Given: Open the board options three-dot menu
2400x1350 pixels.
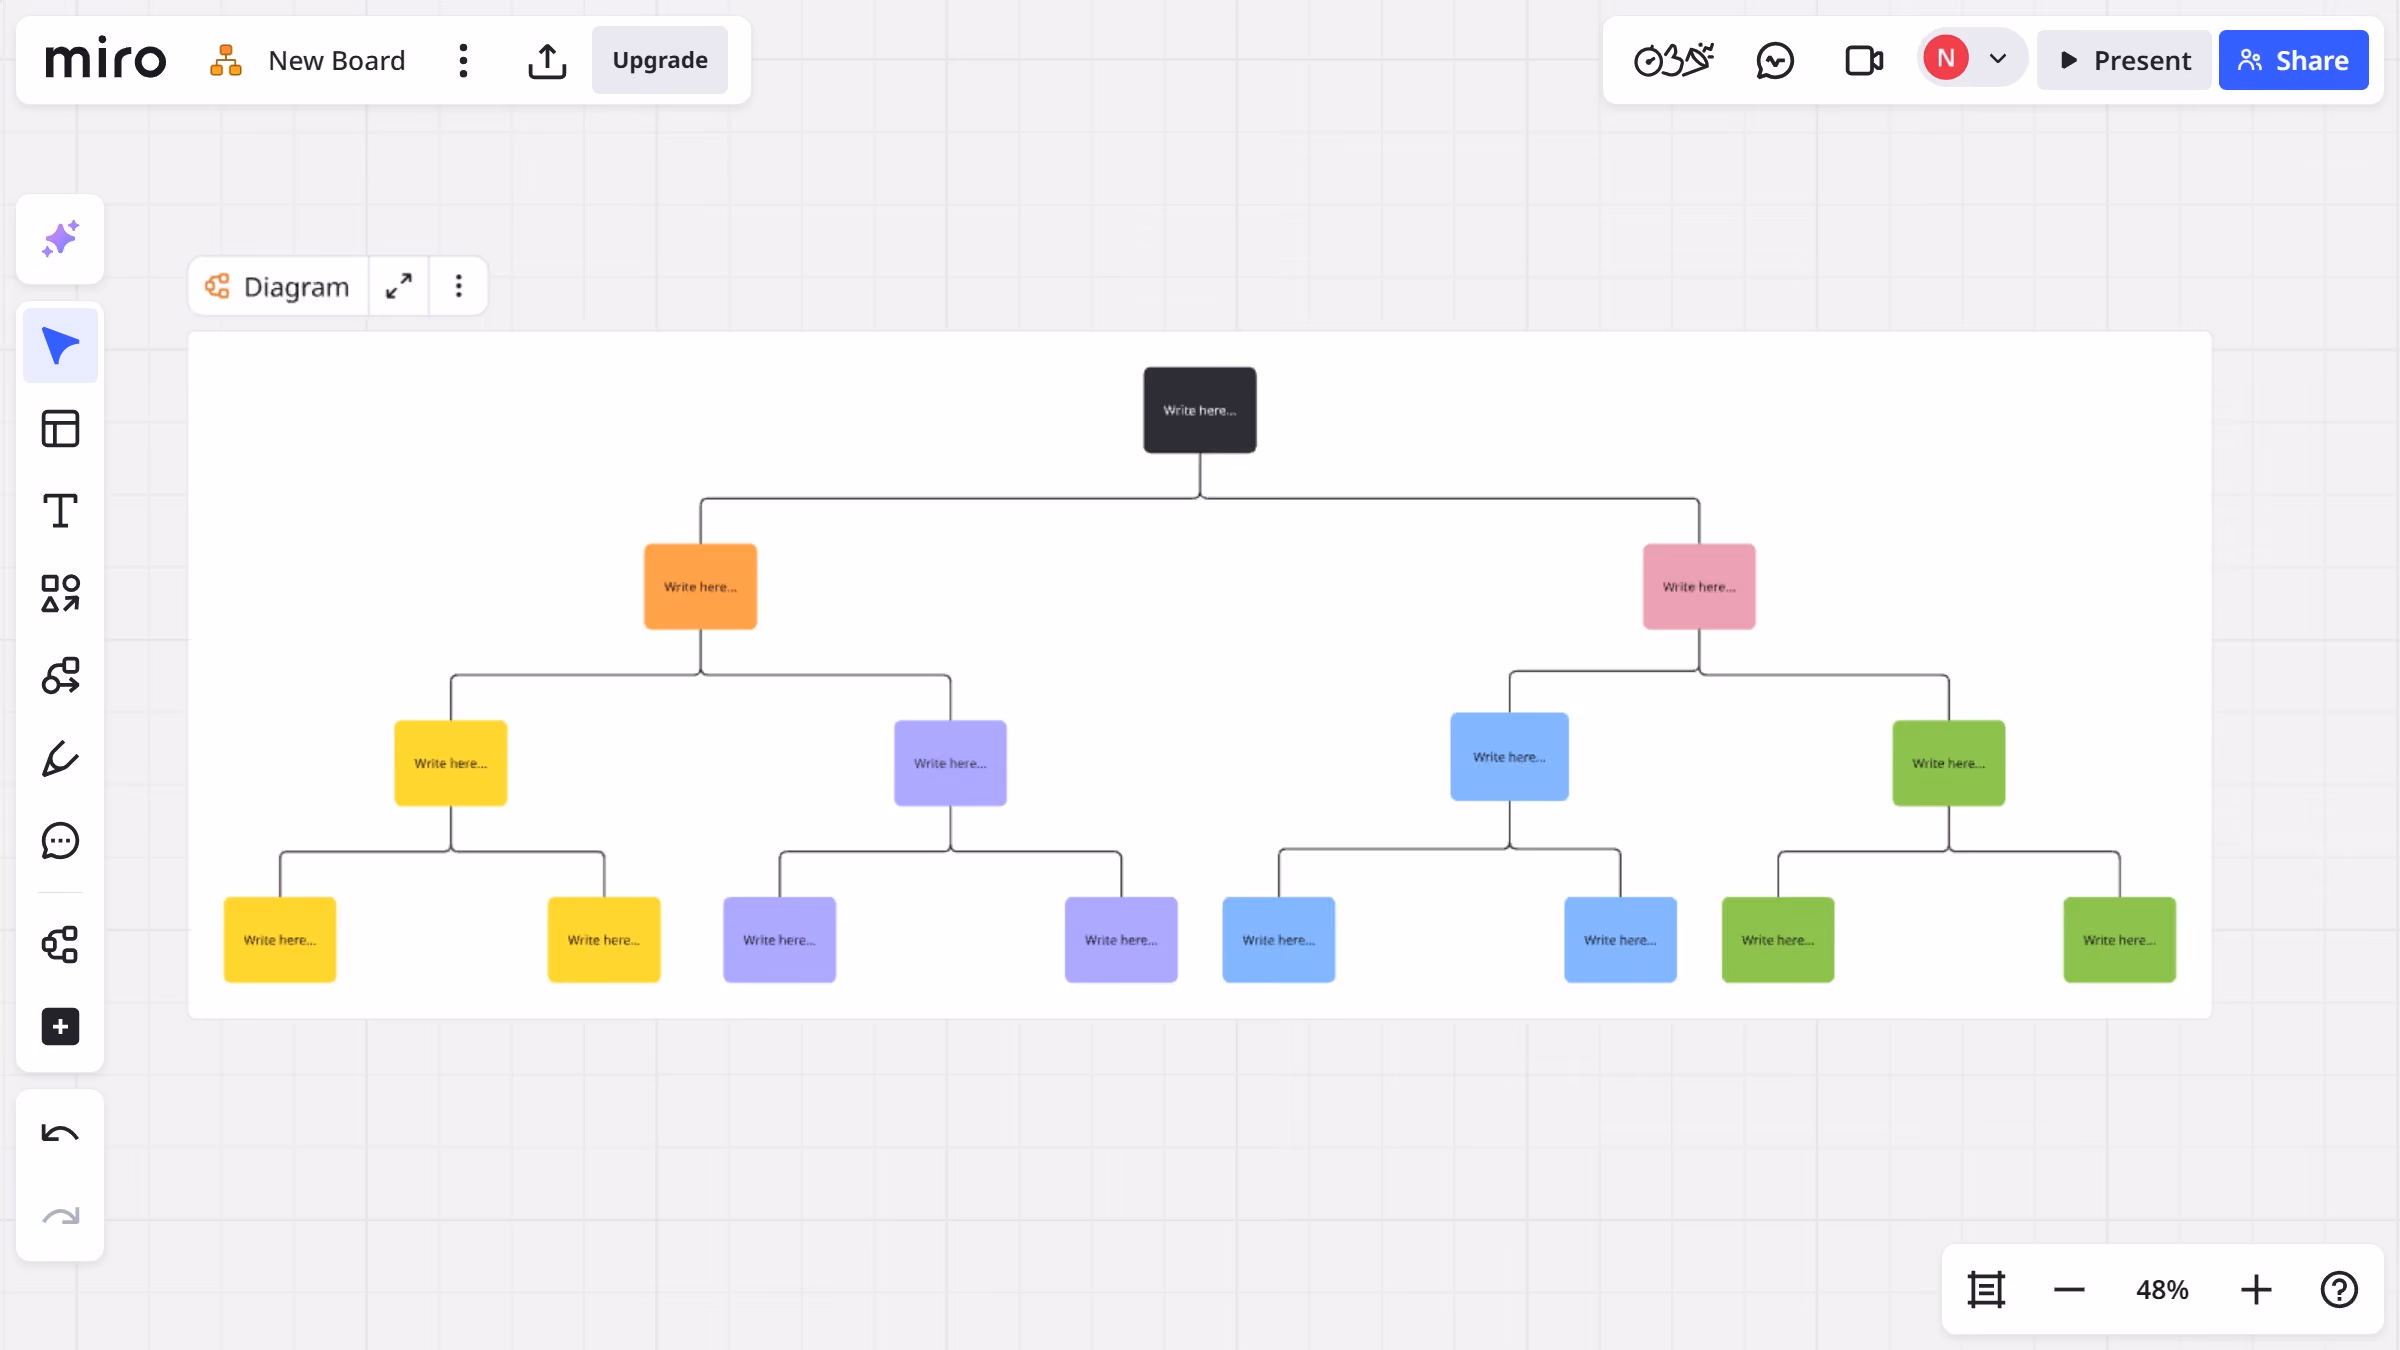Looking at the screenshot, I should [463, 61].
